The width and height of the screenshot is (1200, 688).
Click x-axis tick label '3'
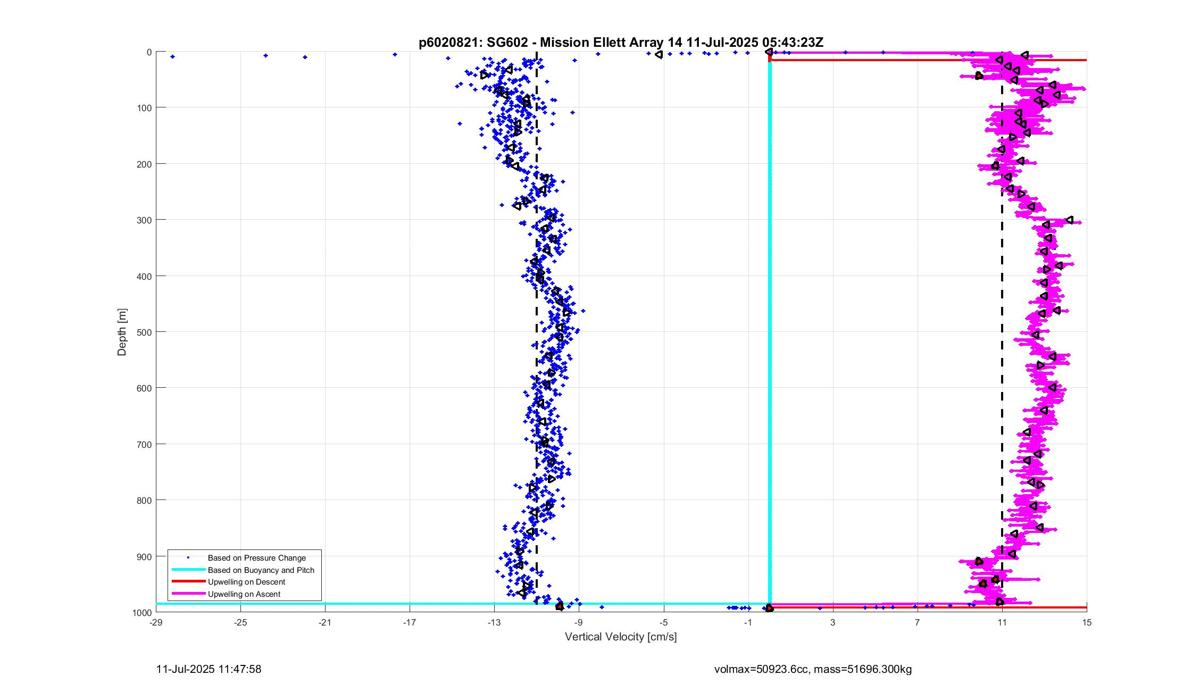[833, 622]
